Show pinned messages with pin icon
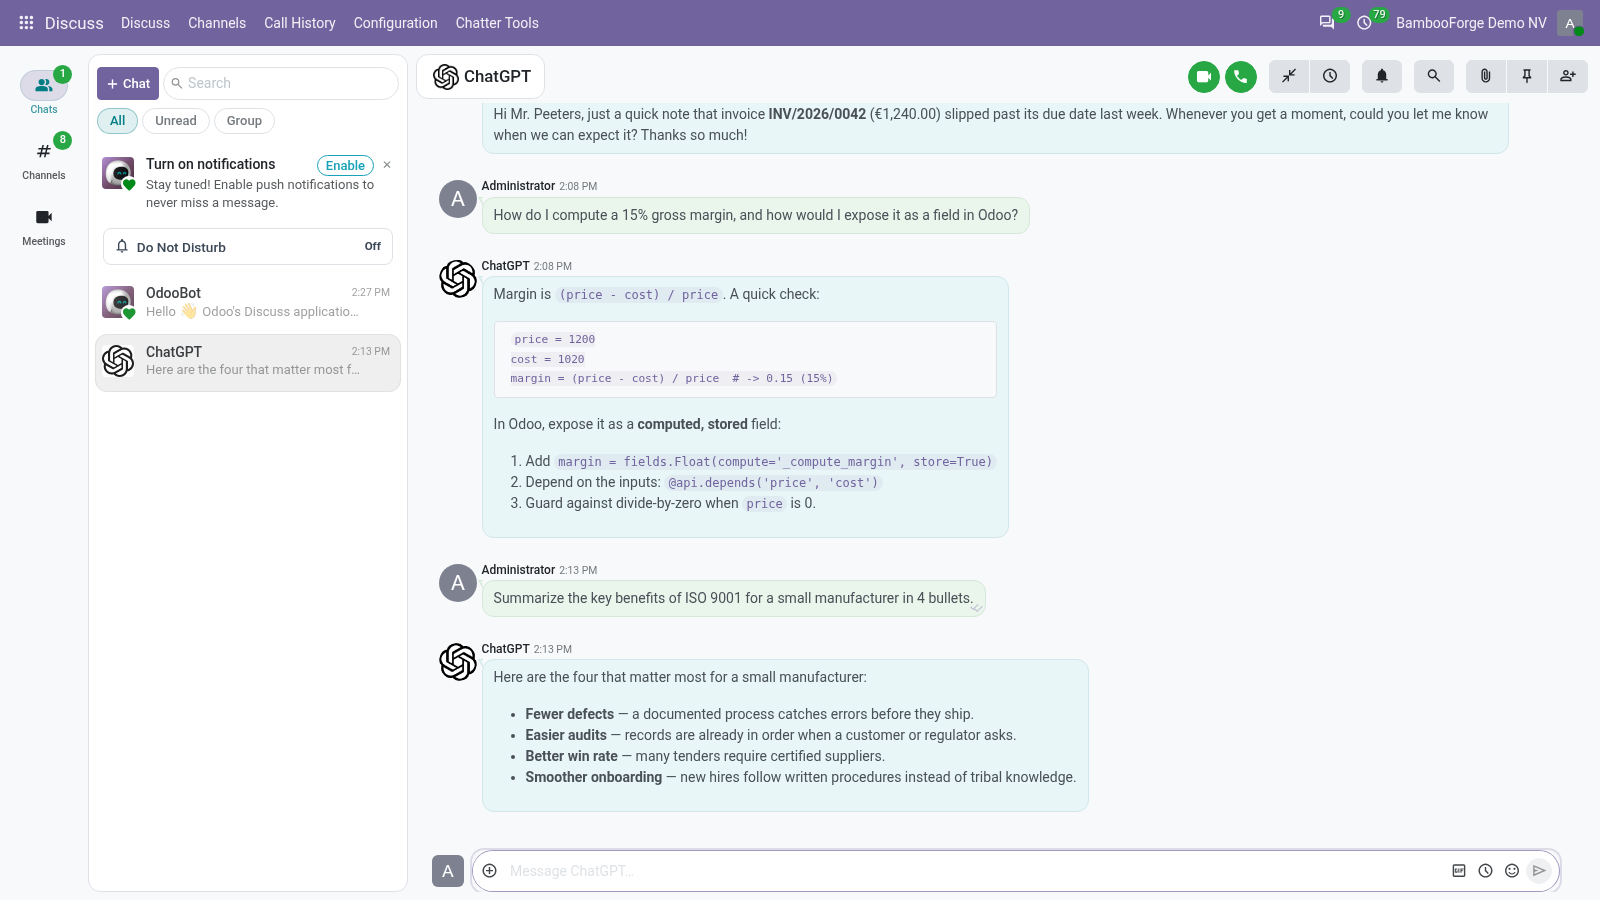Image resolution: width=1600 pixels, height=900 pixels. [1527, 76]
